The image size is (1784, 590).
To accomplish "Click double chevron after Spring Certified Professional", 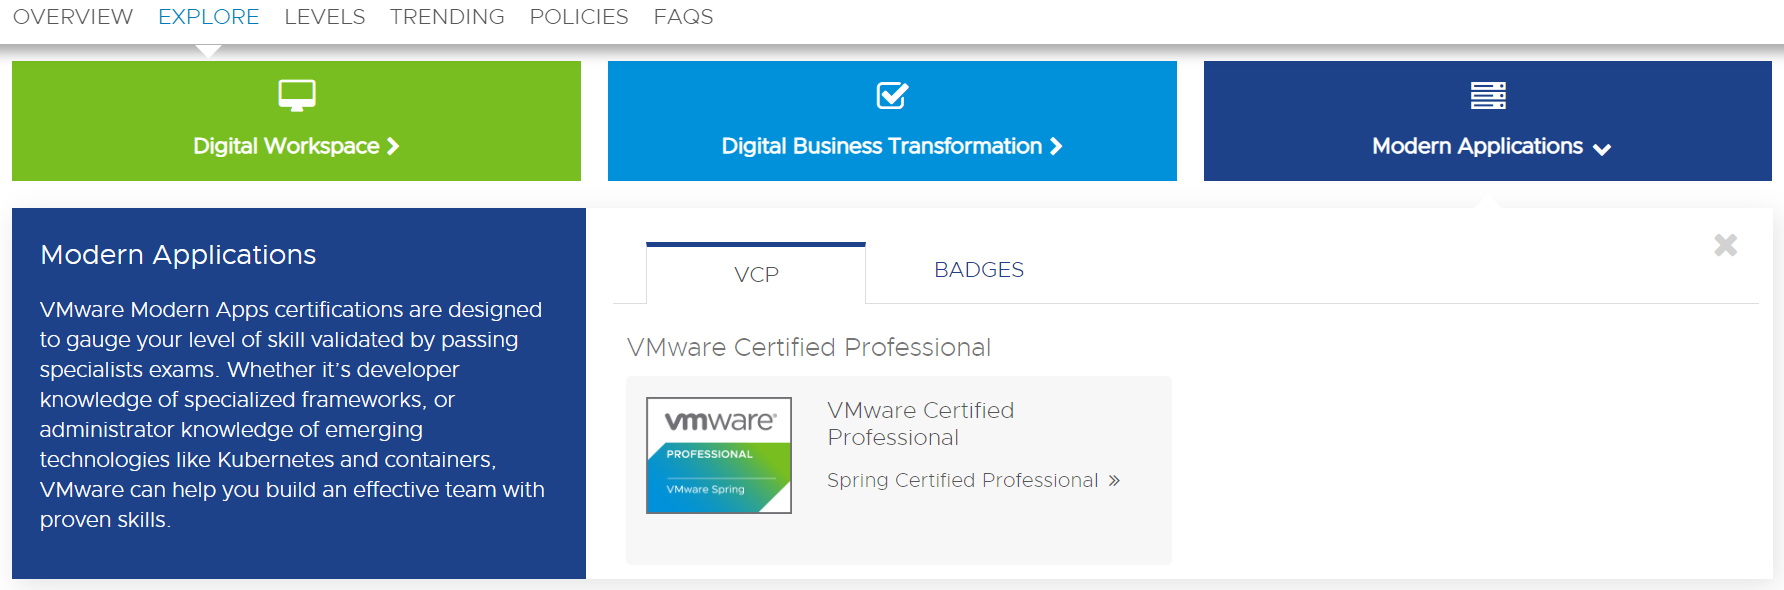I will (1114, 481).
